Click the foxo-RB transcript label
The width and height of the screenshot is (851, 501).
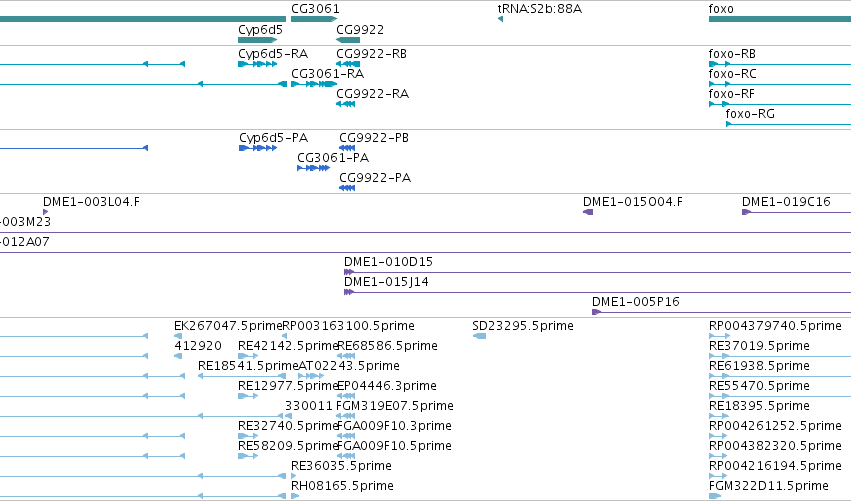click(x=732, y=54)
